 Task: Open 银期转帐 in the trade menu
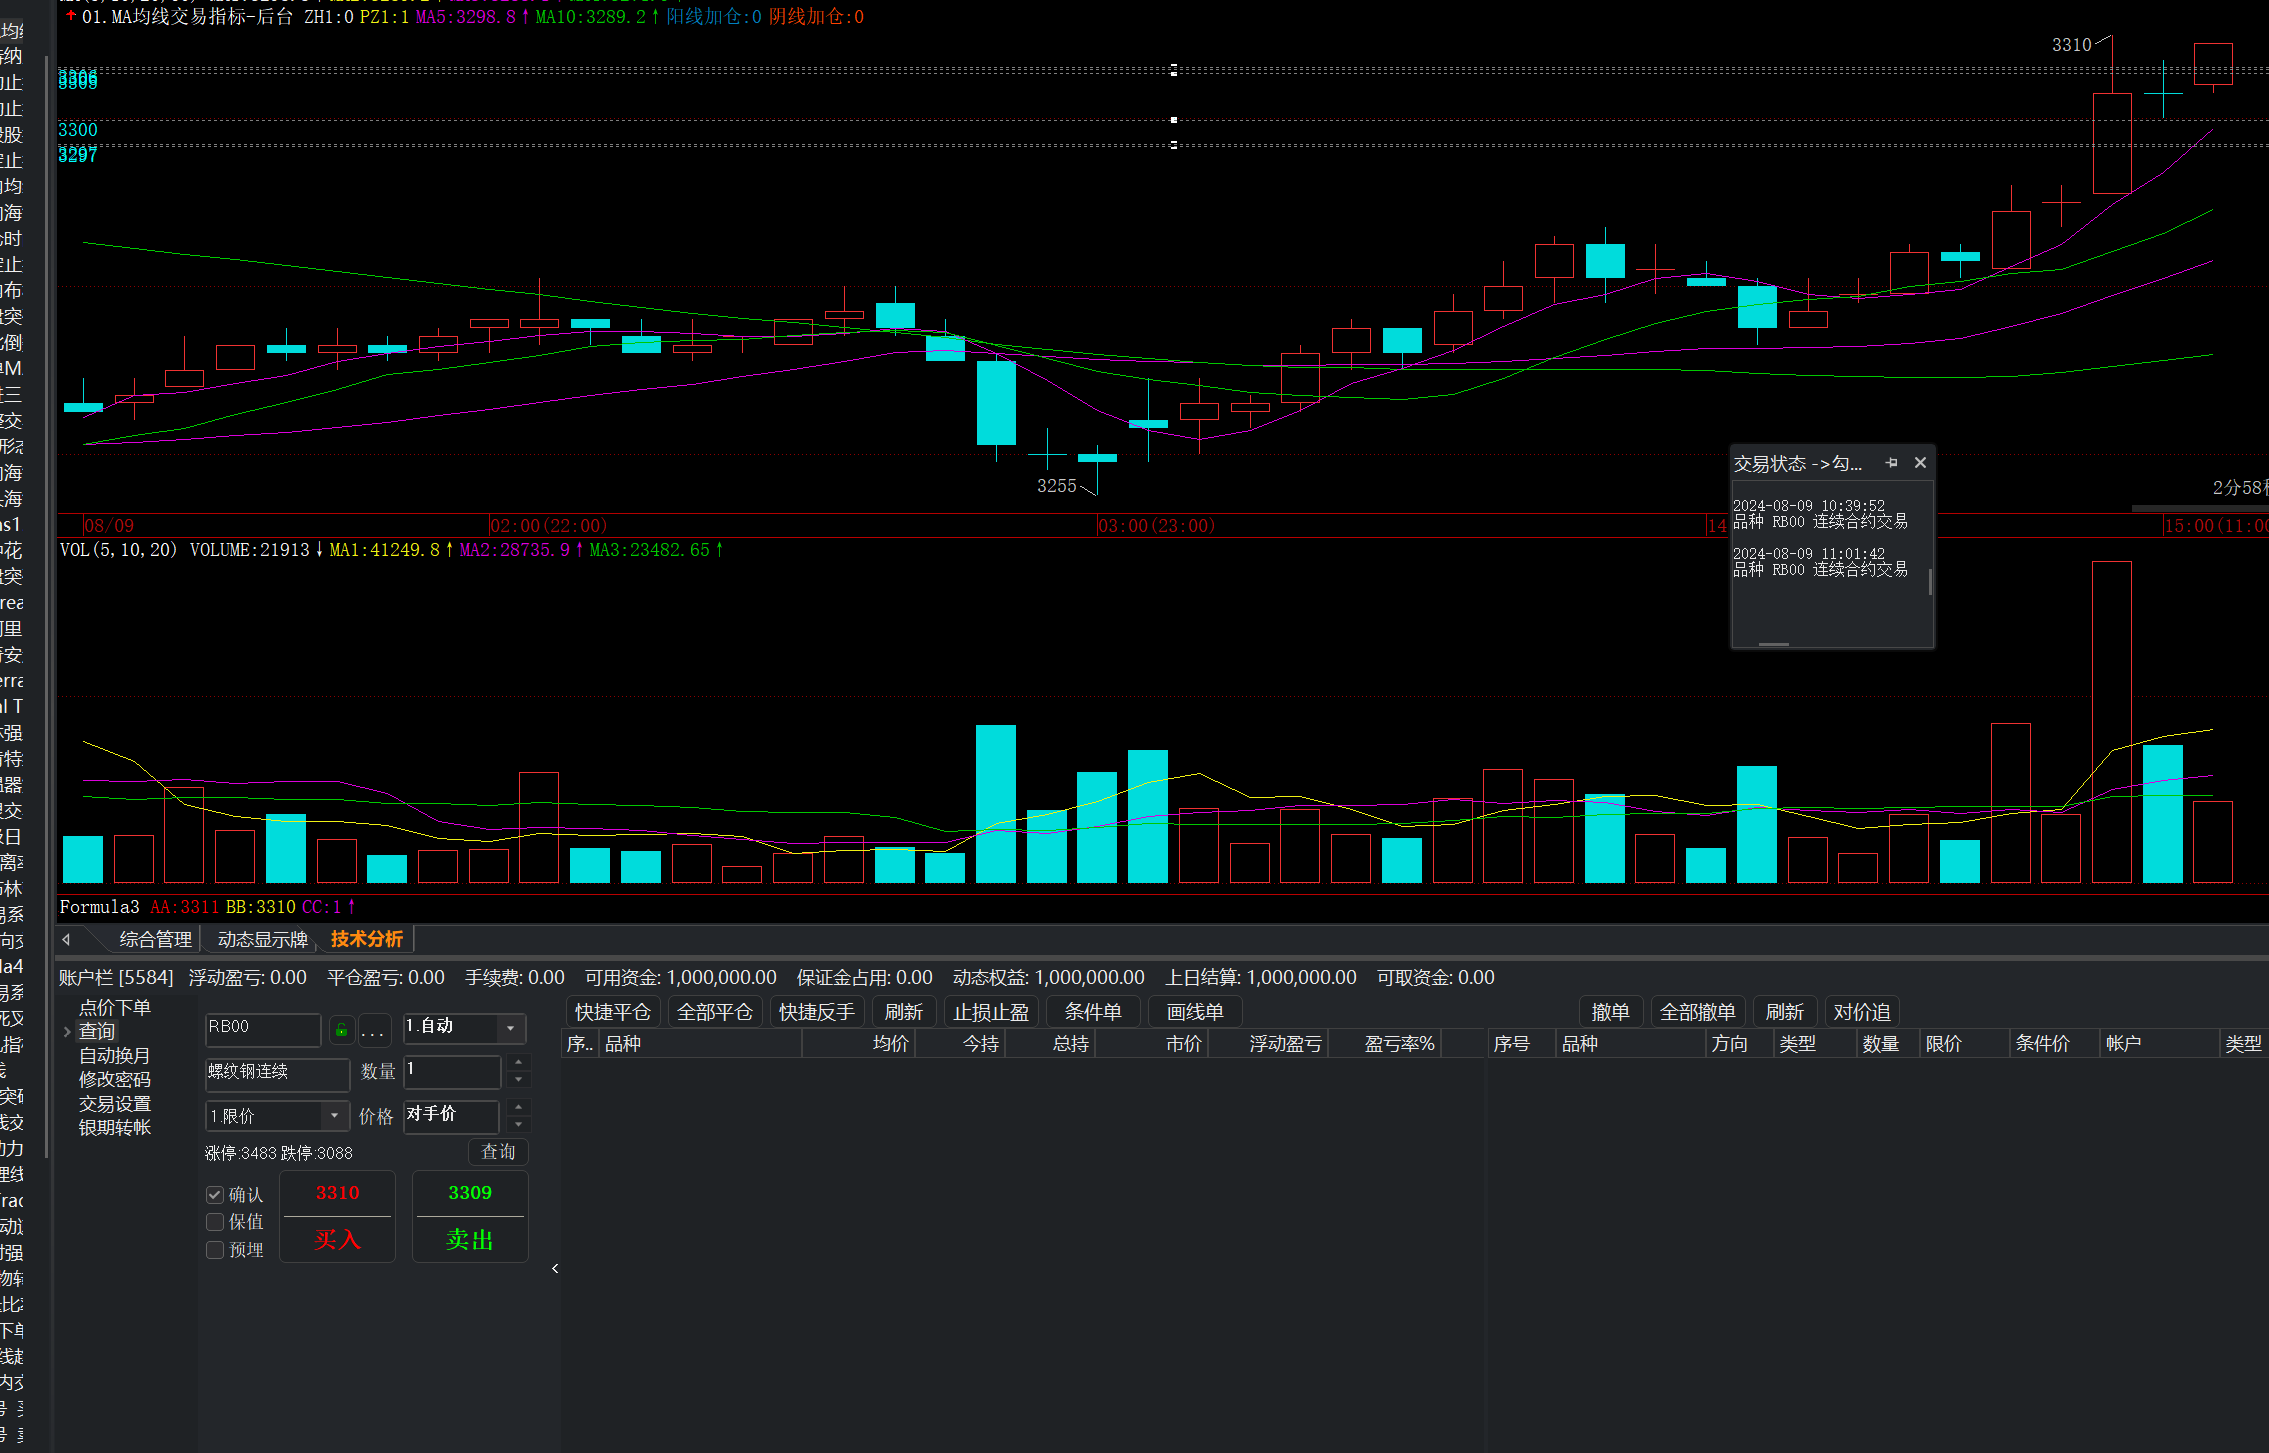click(115, 1128)
